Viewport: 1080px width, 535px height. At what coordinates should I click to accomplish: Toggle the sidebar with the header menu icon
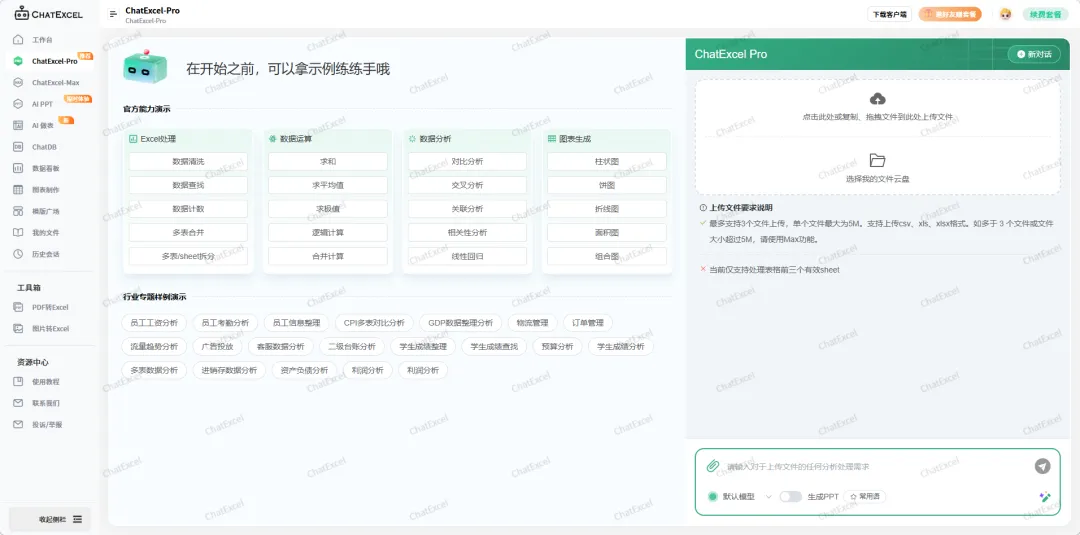click(x=114, y=14)
